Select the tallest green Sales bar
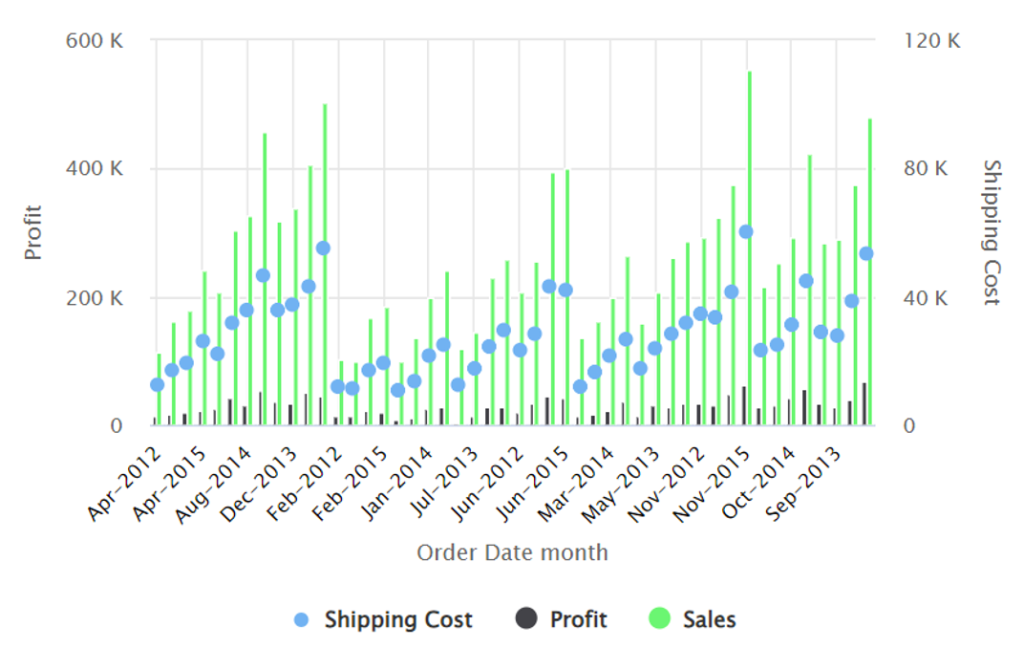The width and height of the screenshot is (1024, 648). tap(750, 248)
